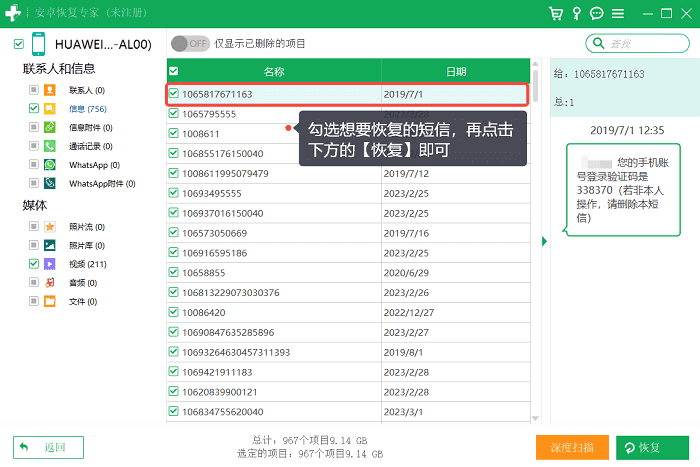Open the shopping cart purchase icon

tap(556, 14)
